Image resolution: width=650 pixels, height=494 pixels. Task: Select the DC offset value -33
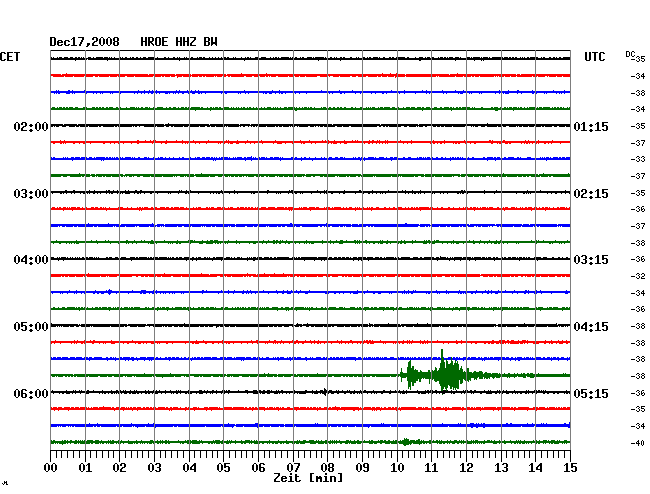point(638,159)
